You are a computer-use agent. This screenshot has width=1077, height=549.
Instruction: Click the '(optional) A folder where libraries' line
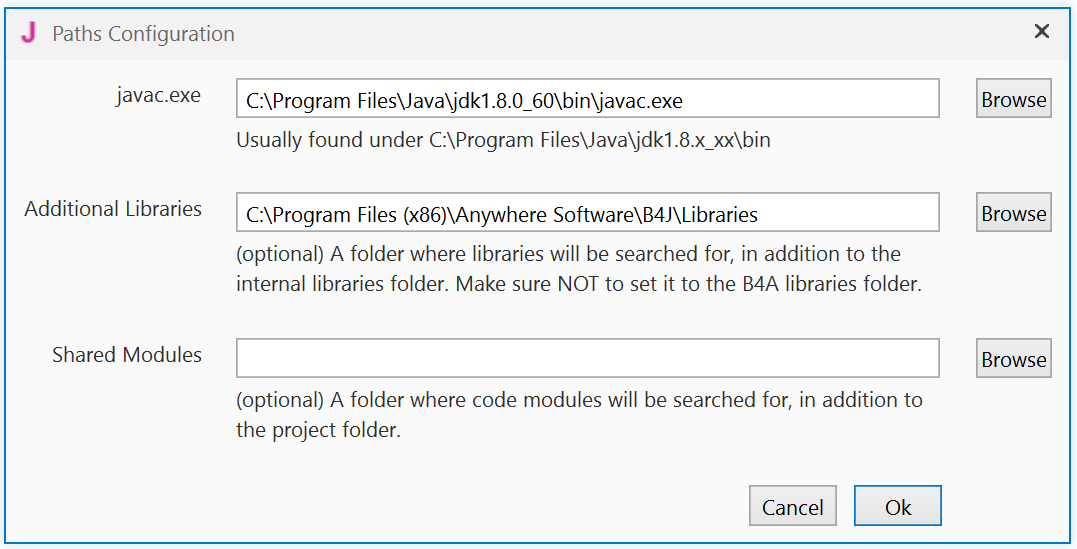(x=568, y=254)
